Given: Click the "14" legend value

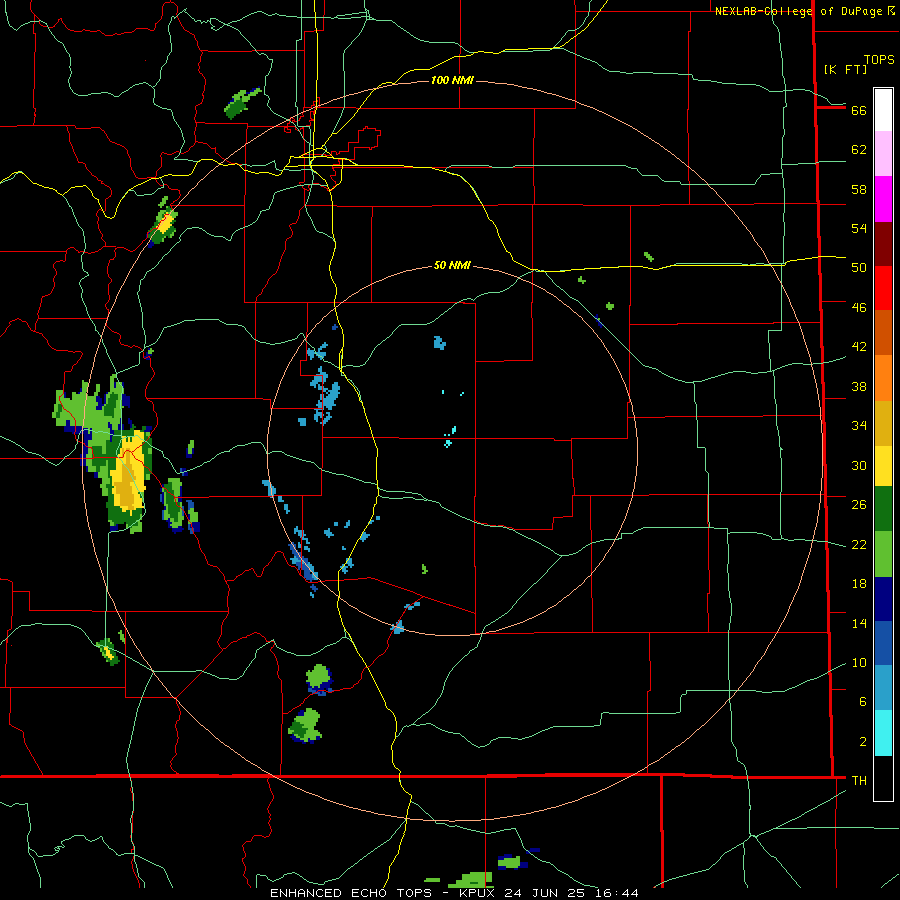Looking at the screenshot, I should [859, 623].
